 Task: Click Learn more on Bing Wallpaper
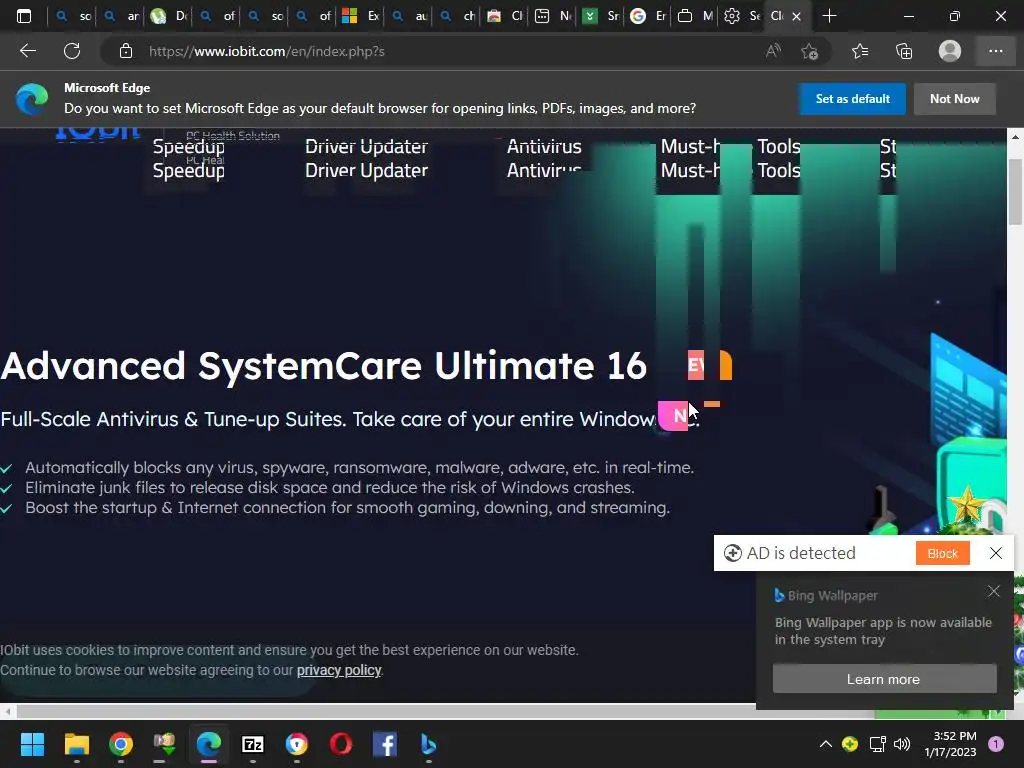(884, 679)
